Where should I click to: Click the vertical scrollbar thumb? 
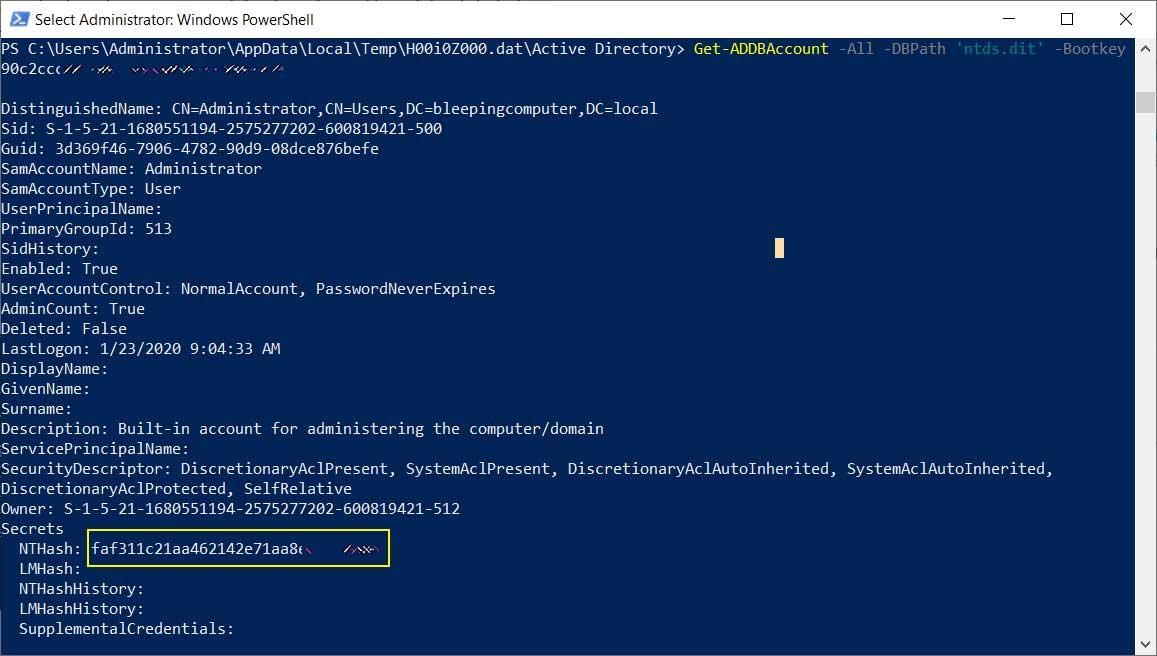point(1145,102)
